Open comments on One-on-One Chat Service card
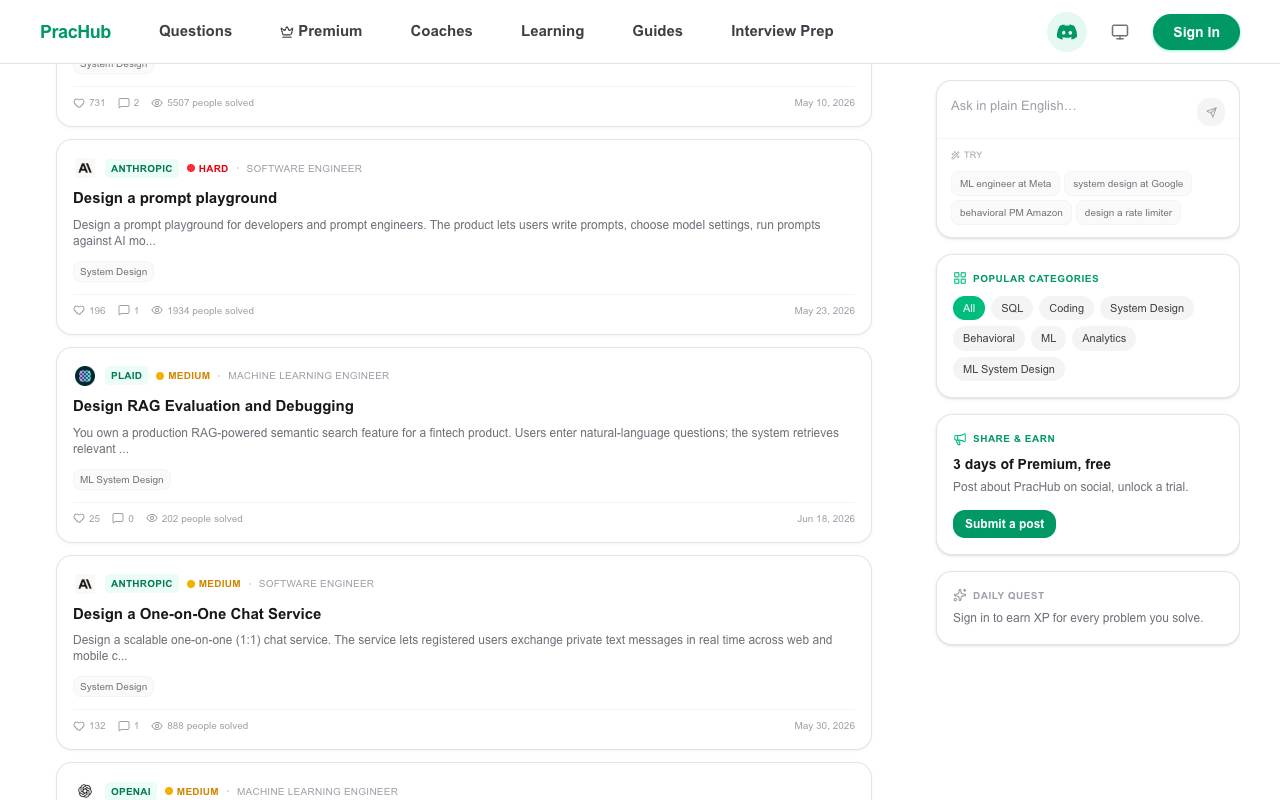 [123, 726]
